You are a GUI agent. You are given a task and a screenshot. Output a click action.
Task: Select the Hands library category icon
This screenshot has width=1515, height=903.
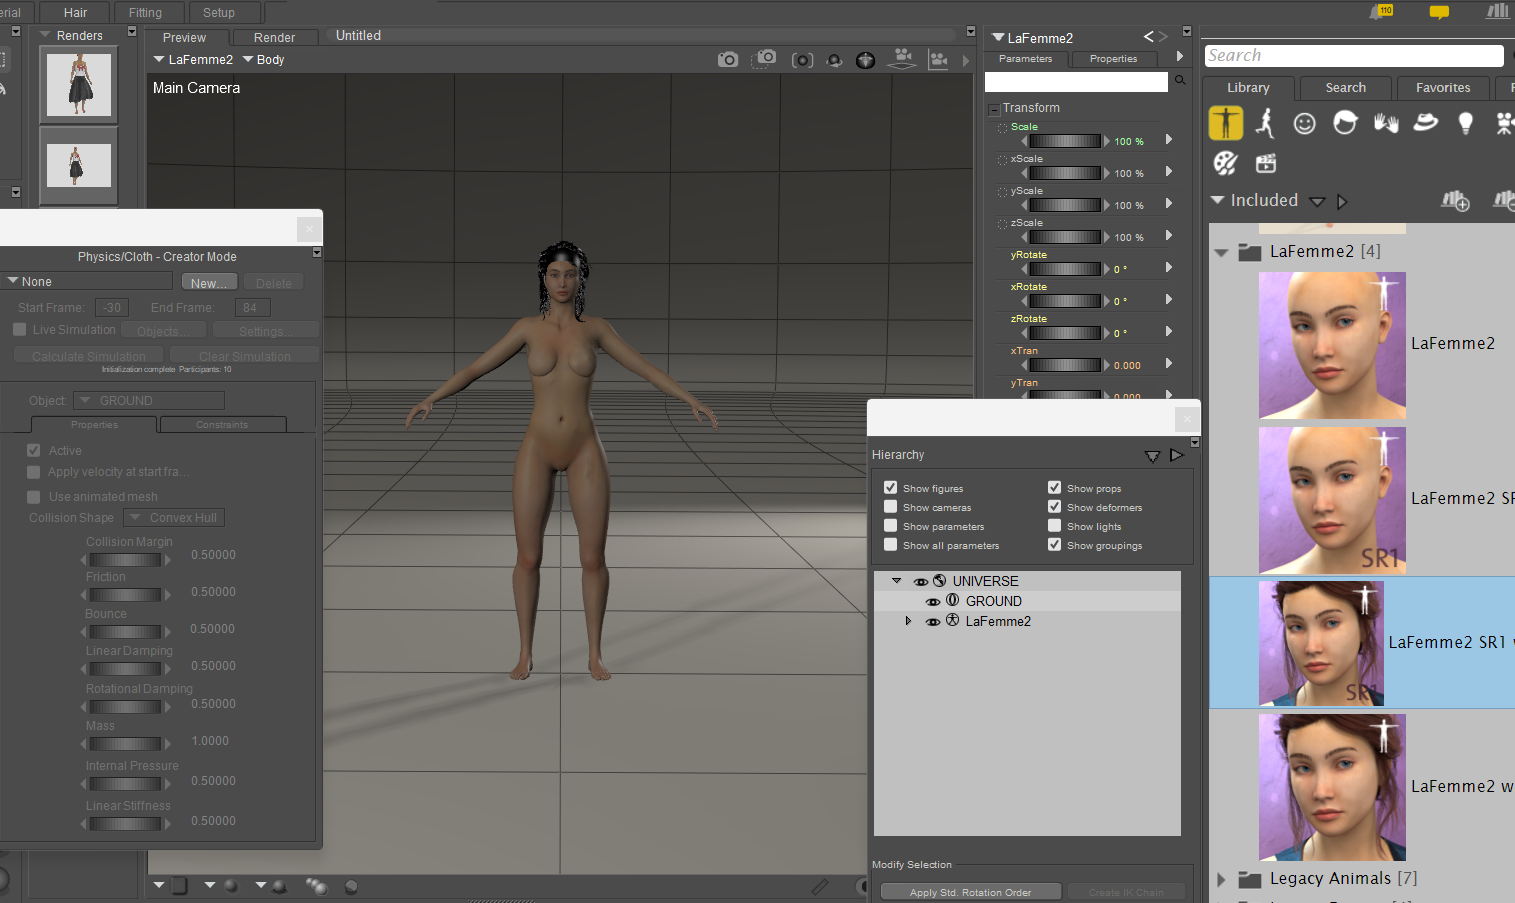pos(1385,123)
